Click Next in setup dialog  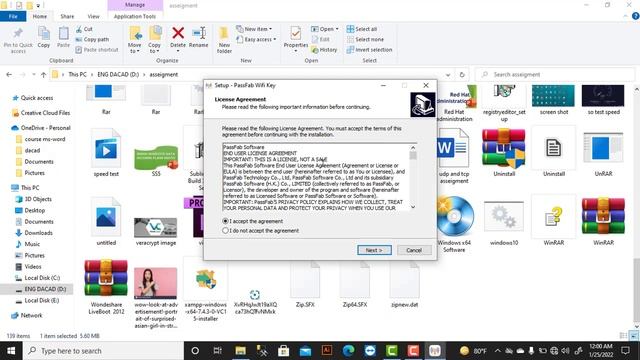click(x=374, y=250)
